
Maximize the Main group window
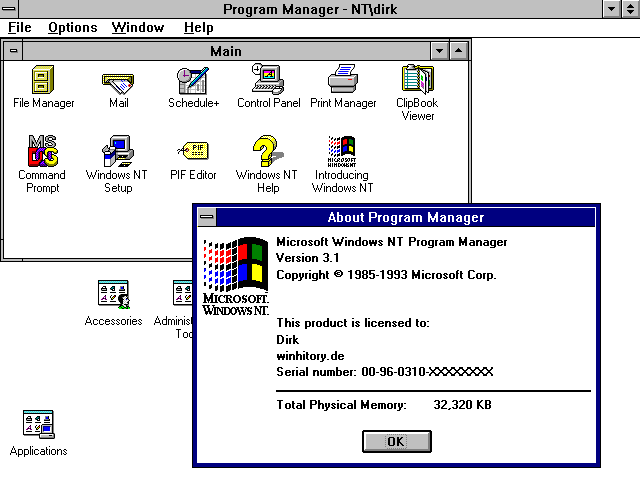tap(458, 51)
